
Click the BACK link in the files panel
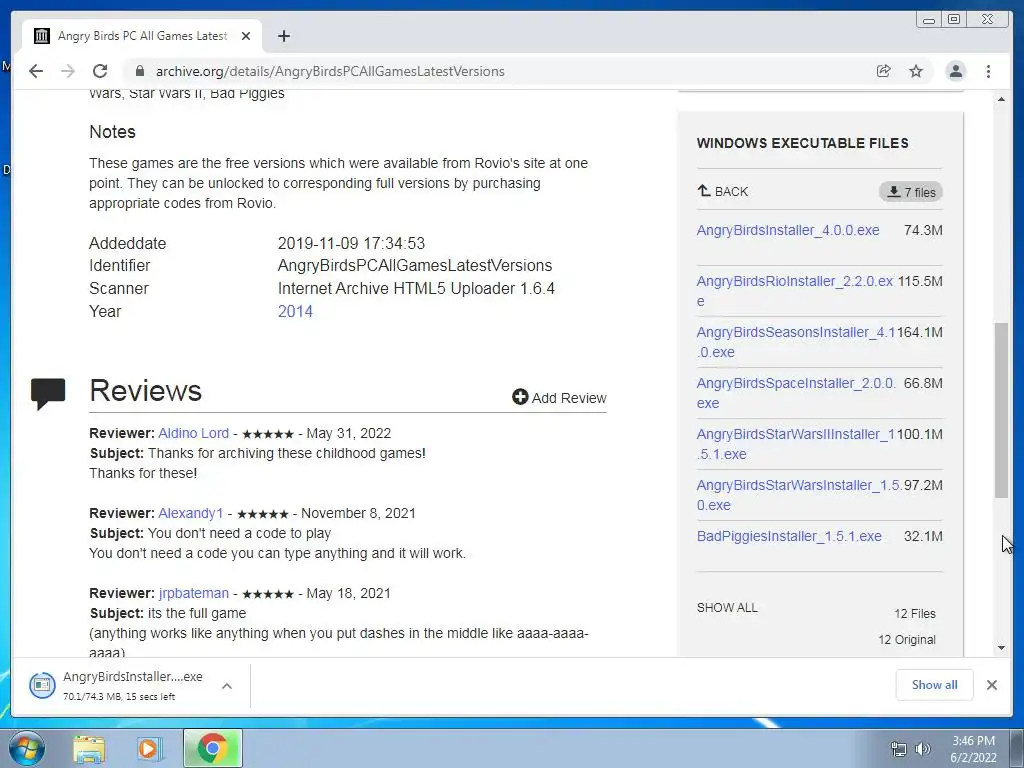(x=722, y=191)
